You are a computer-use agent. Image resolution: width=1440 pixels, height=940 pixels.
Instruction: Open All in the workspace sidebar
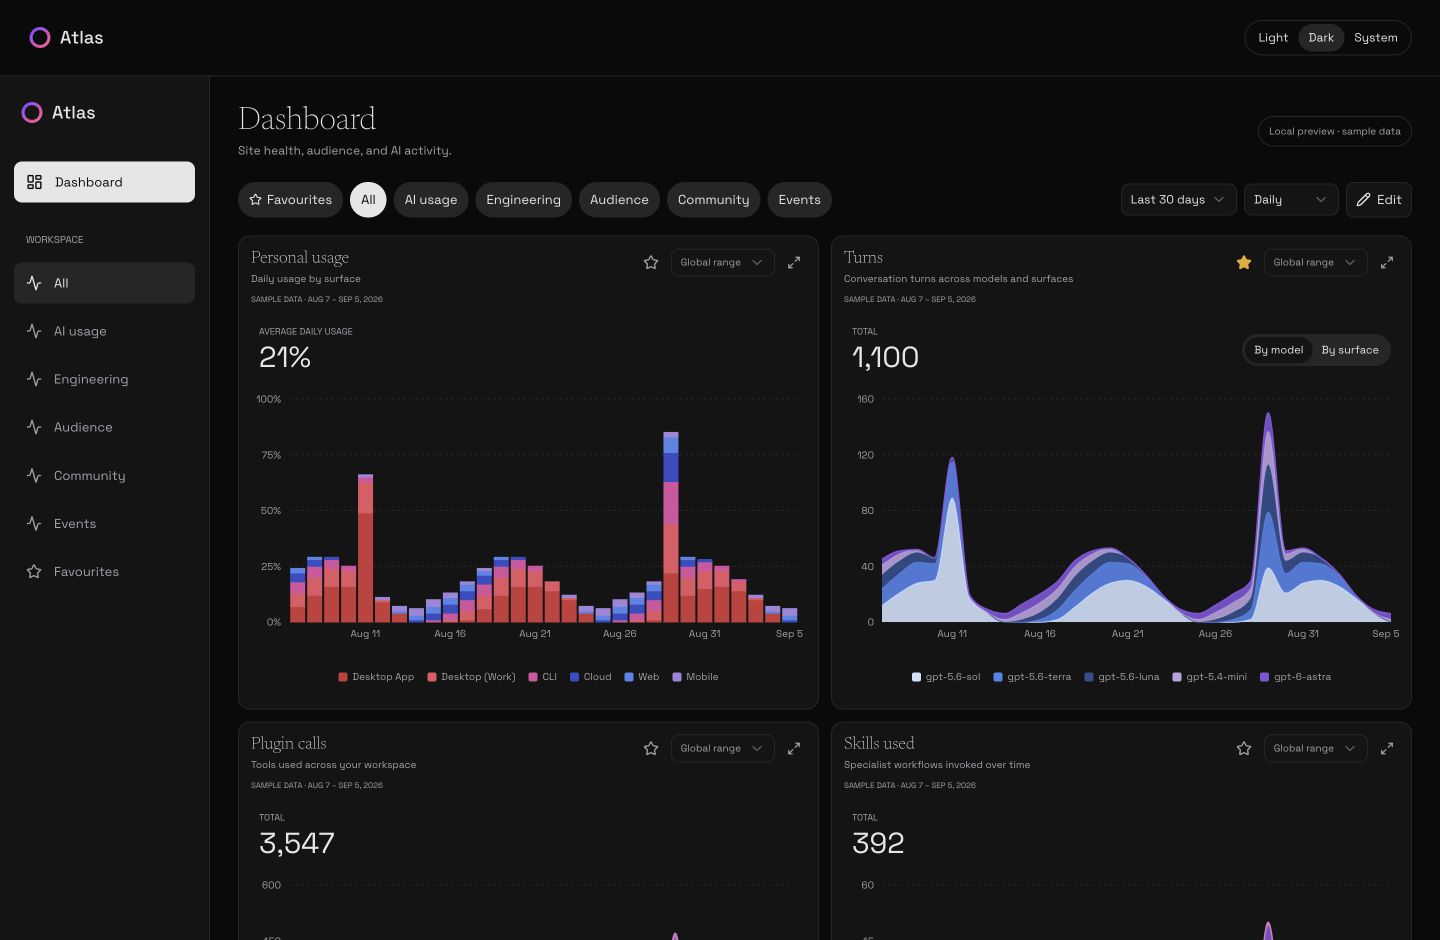(x=104, y=283)
